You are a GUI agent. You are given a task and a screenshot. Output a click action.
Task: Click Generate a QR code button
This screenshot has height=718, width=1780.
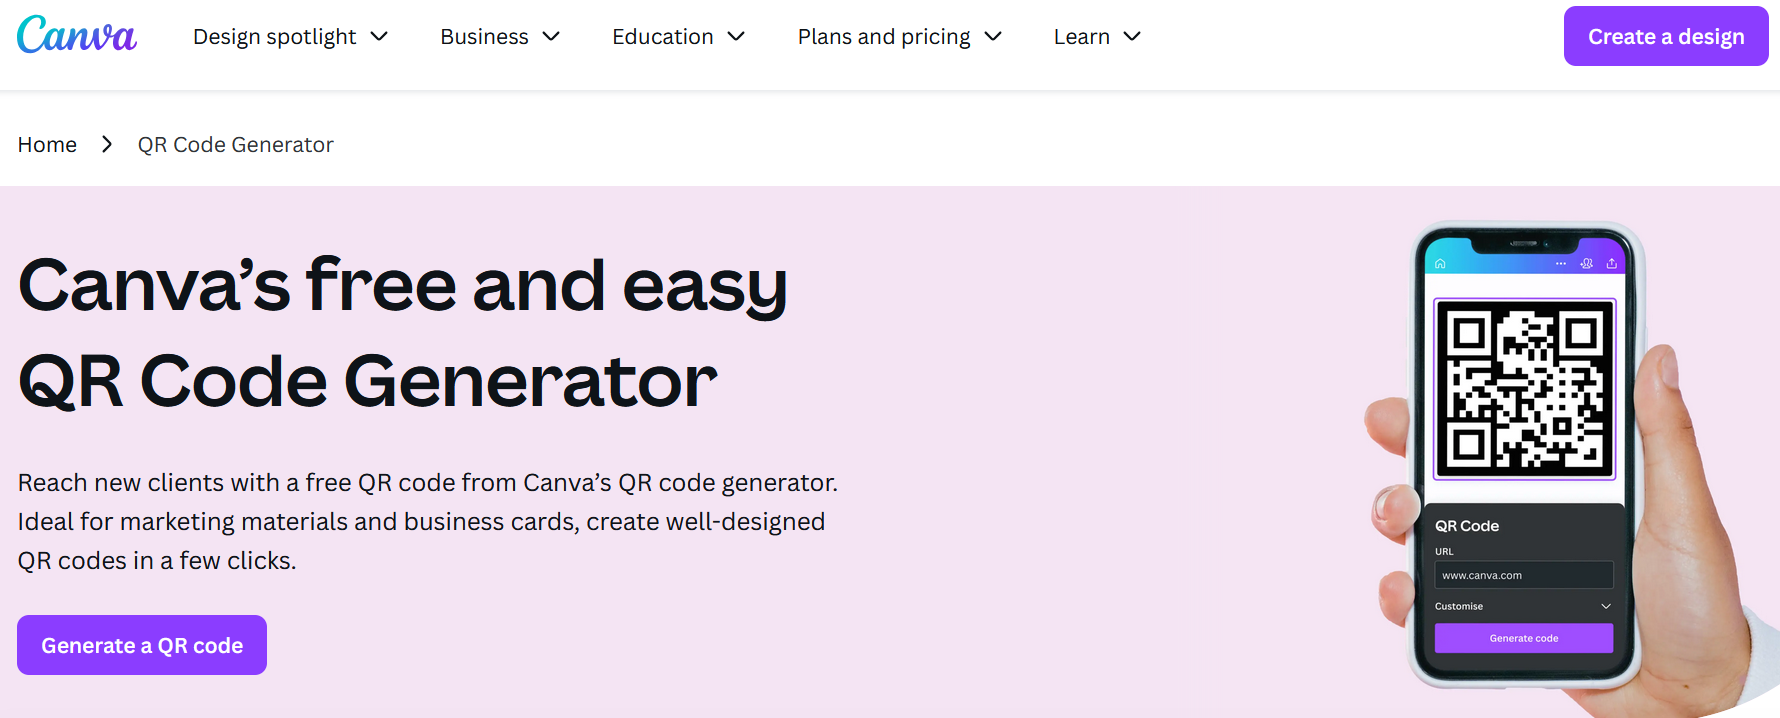(142, 645)
